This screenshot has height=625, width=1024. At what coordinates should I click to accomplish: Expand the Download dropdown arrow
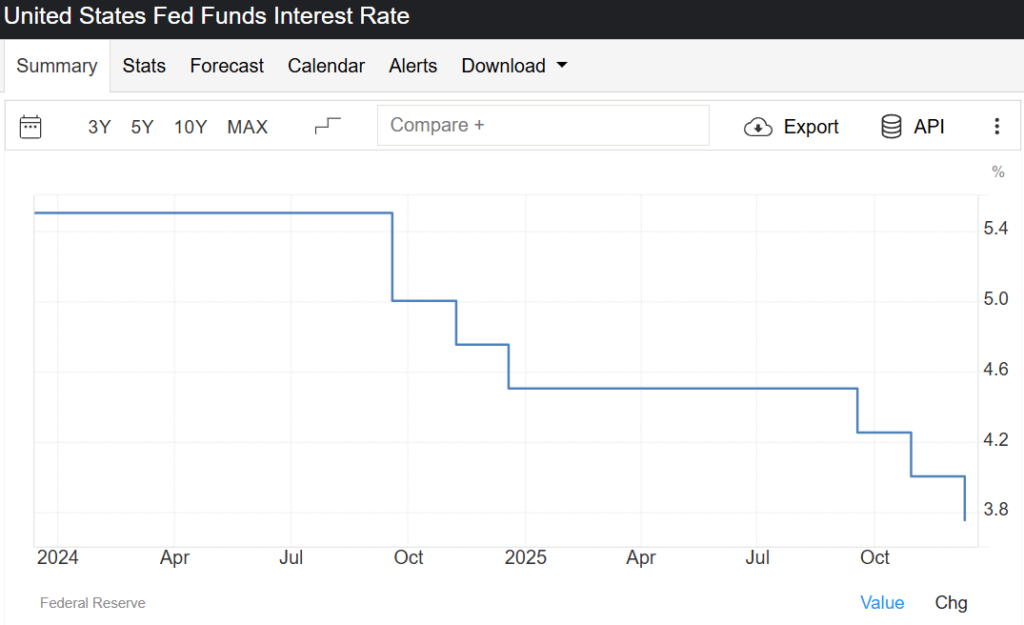(x=561, y=66)
